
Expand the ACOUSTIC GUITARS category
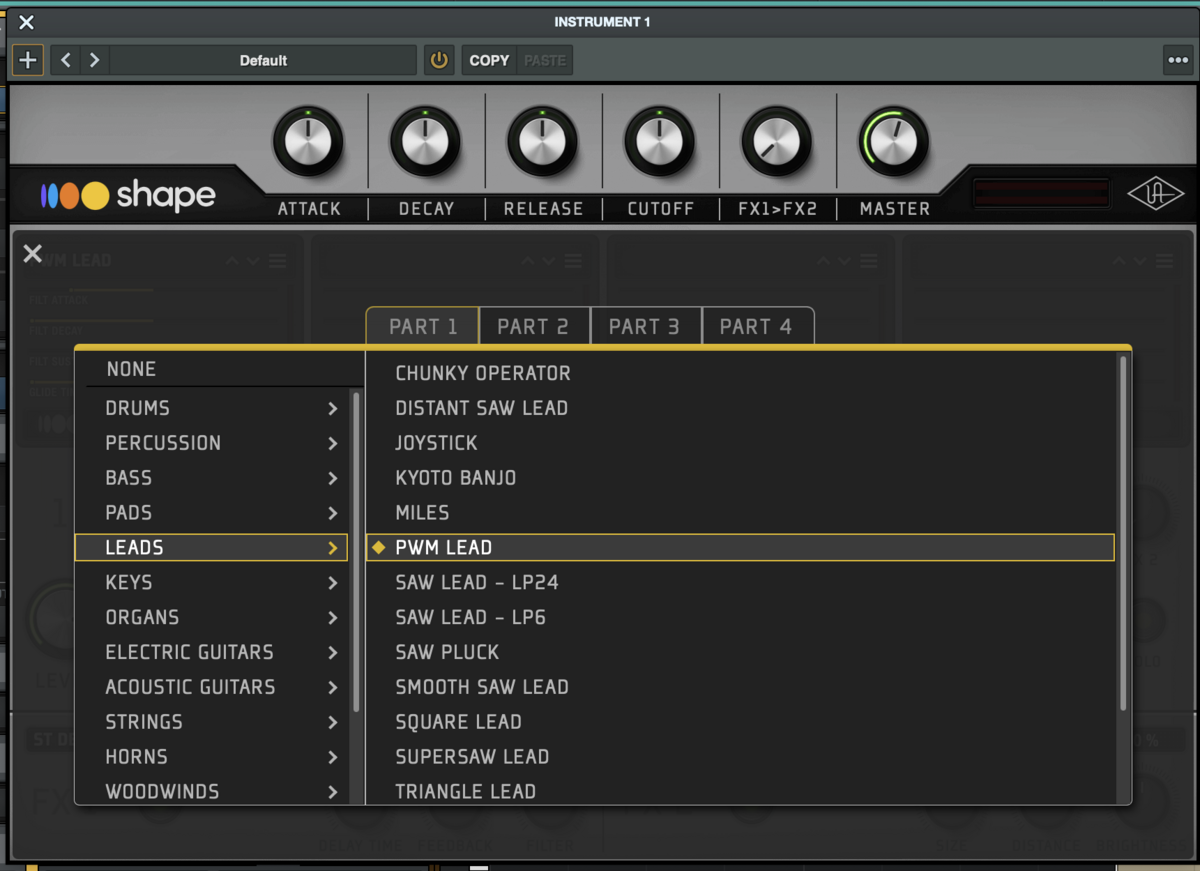coord(212,687)
